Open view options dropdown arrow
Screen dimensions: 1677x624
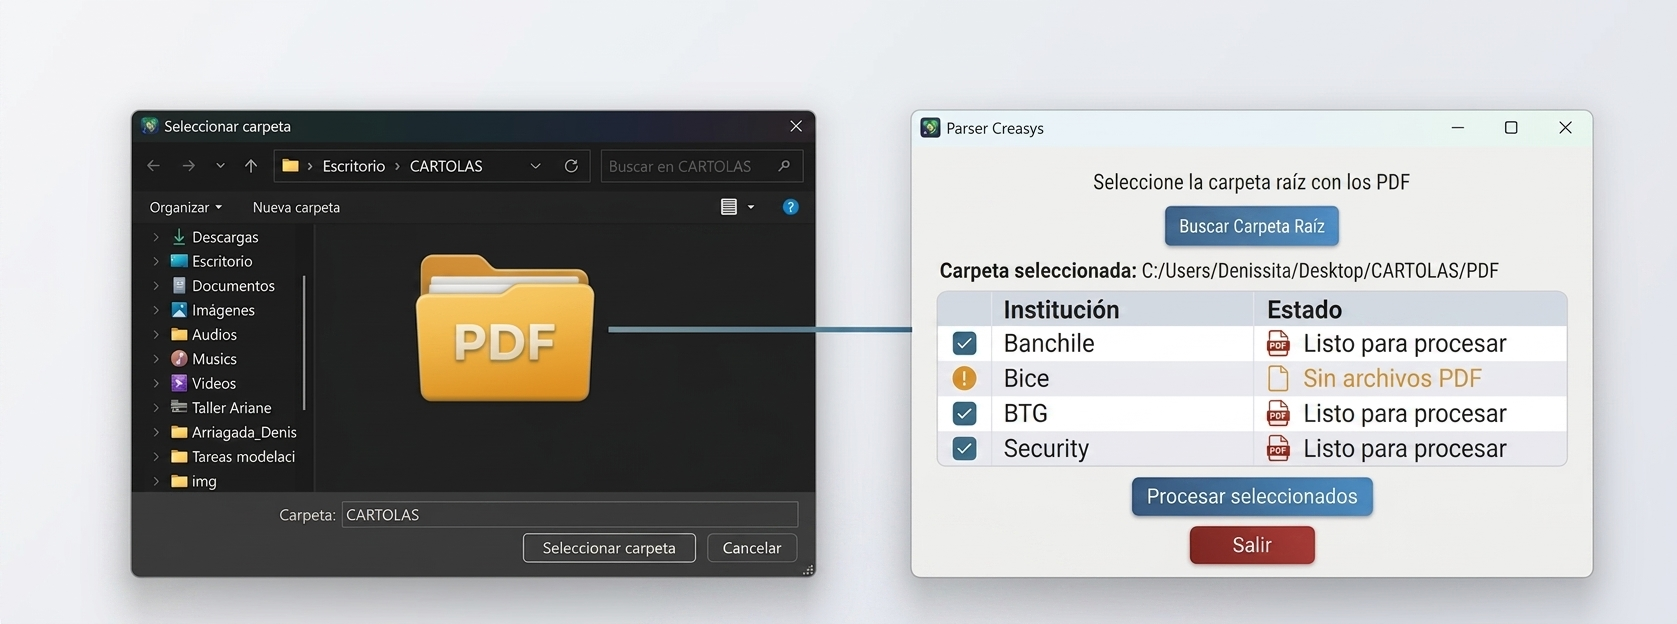tap(751, 207)
